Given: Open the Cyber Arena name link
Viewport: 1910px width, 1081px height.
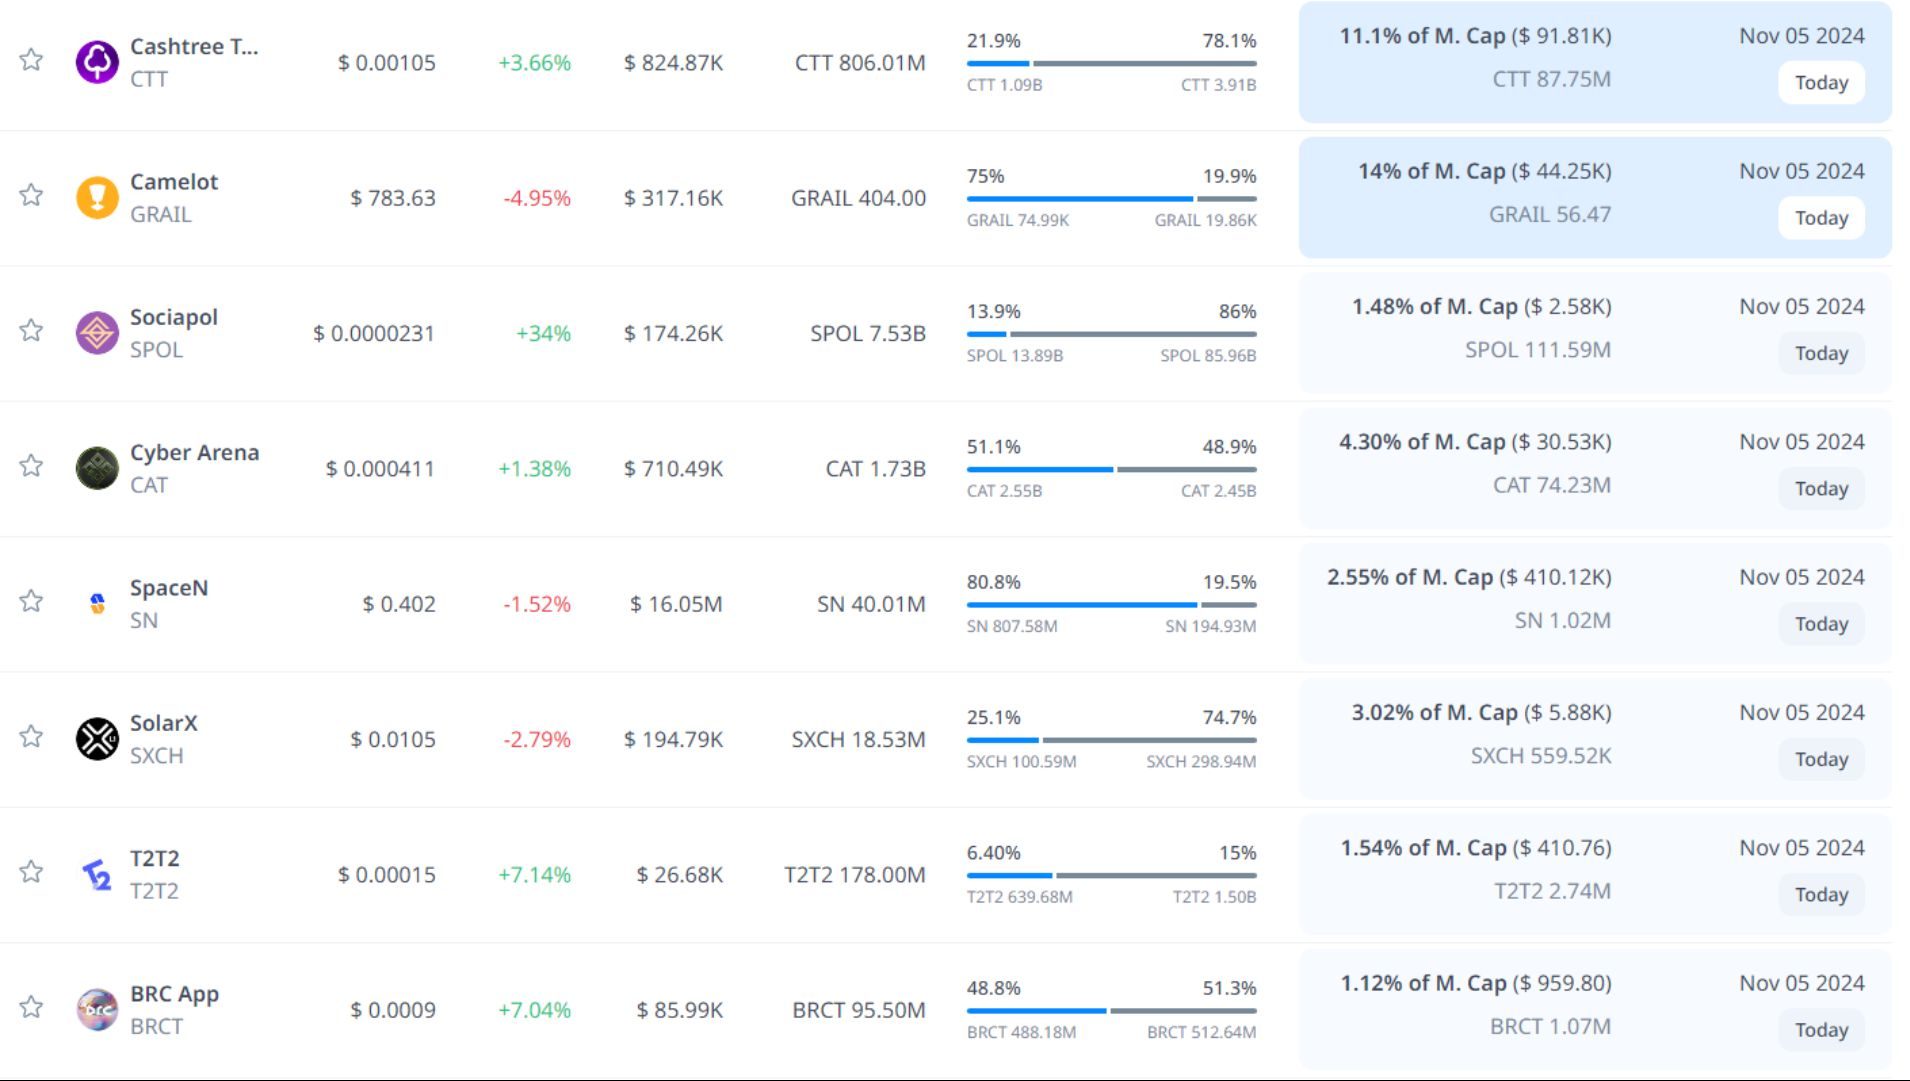Looking at the screenshot, I should pos(194,453).
